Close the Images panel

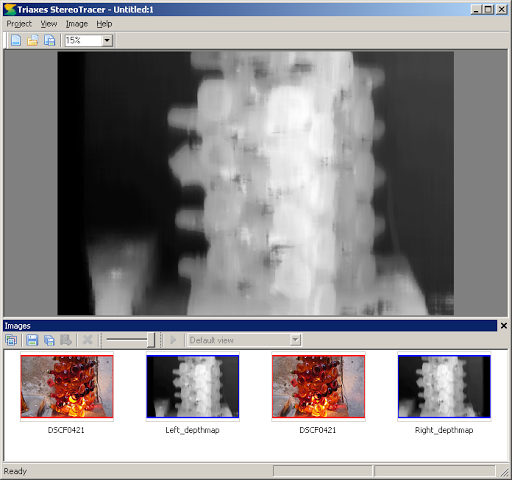504,326
